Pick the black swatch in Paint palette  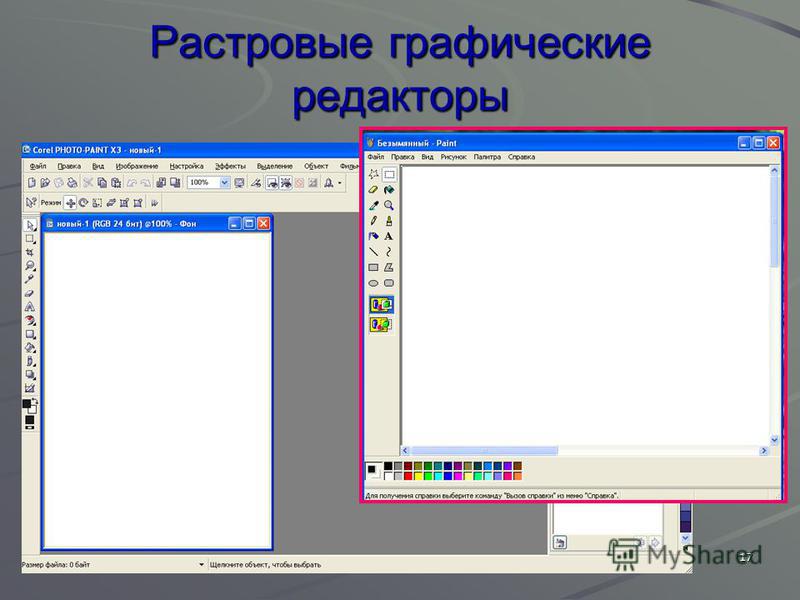(388, 466)
